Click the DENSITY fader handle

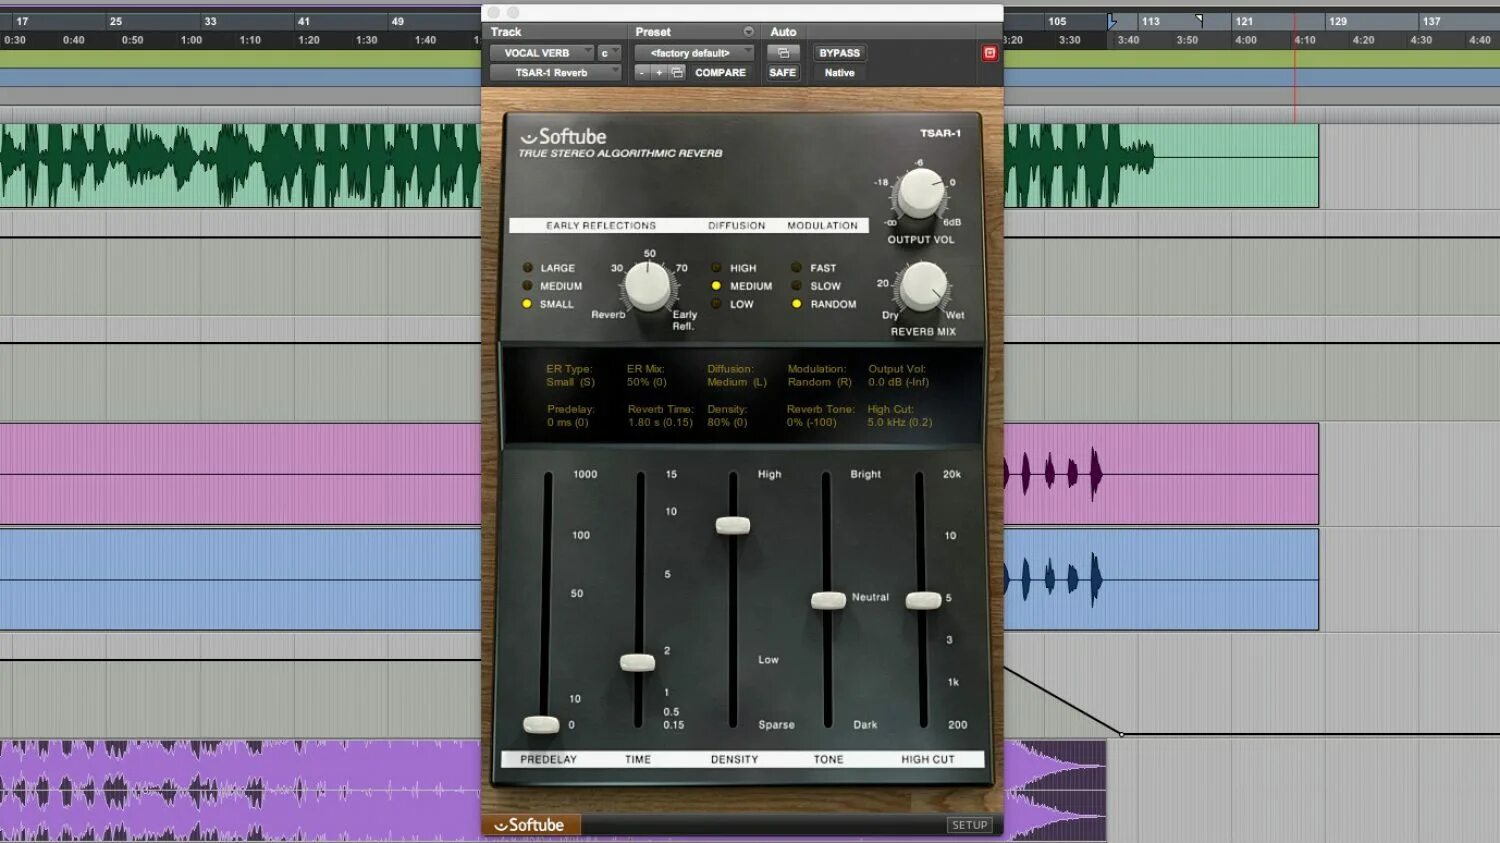tap(732, 525)
